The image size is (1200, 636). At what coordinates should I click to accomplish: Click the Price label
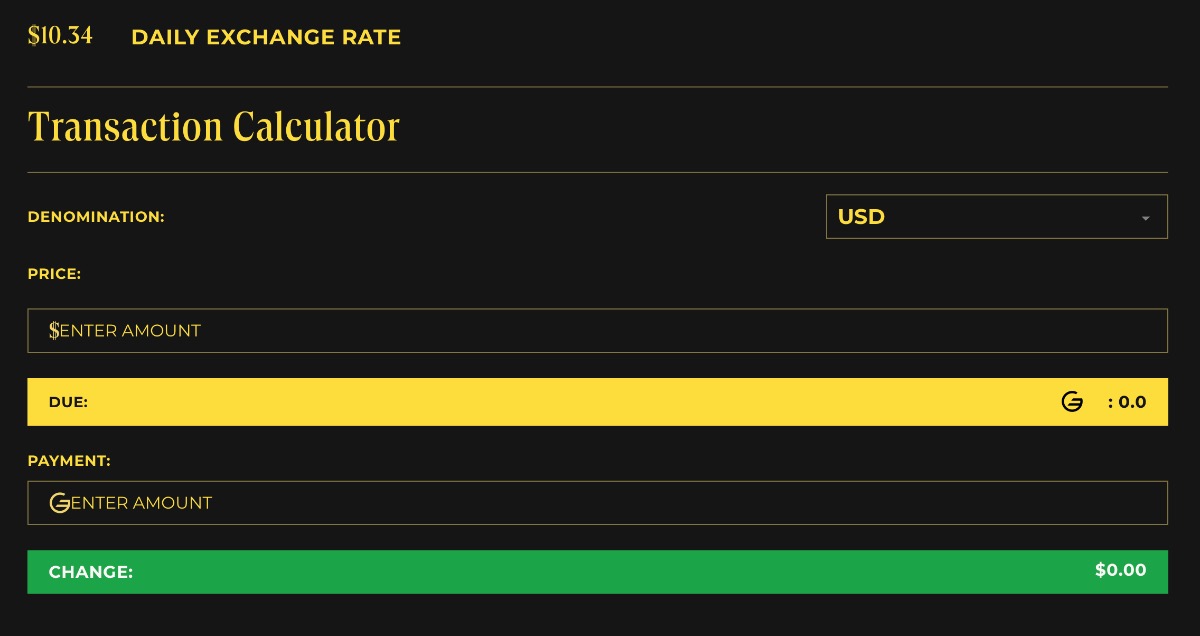pos(54,273)
